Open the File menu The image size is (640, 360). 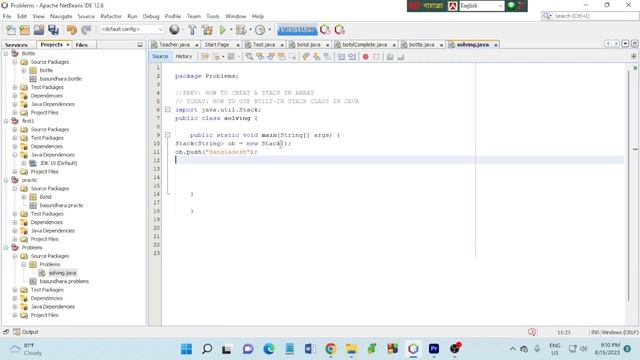click(x=7, y=16)
